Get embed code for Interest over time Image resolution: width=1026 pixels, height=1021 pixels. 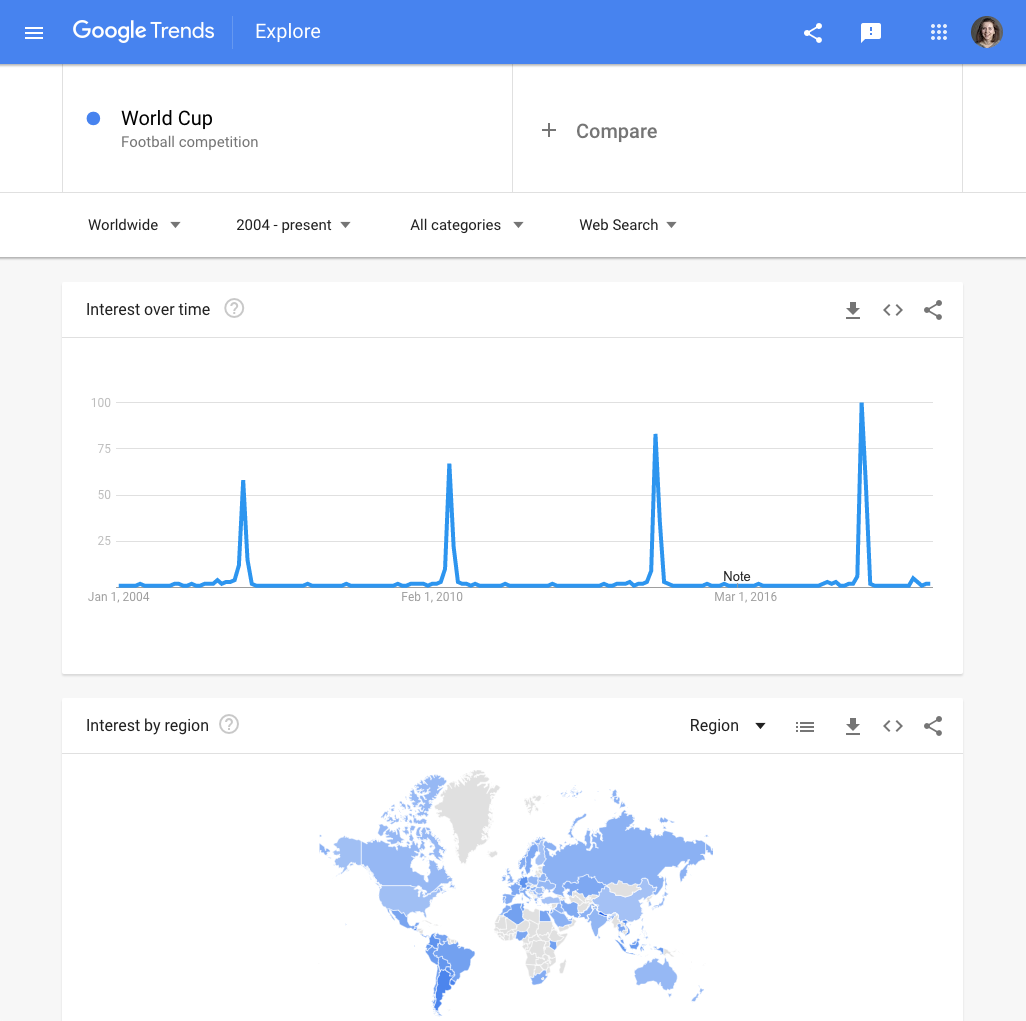coord(893,310)
